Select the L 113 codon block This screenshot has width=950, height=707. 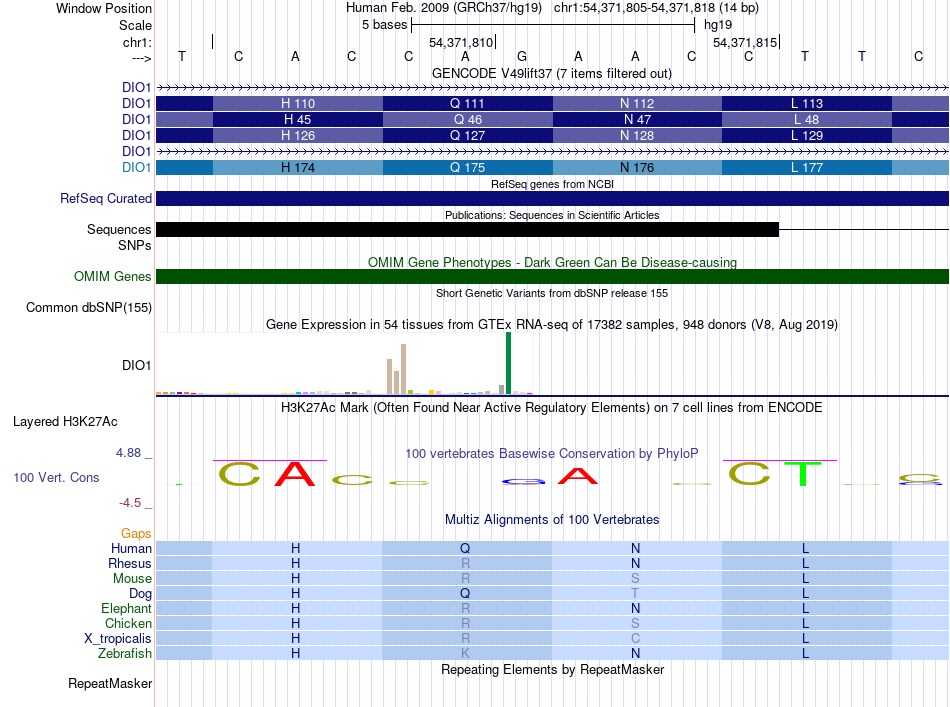(x=807, y=104)
